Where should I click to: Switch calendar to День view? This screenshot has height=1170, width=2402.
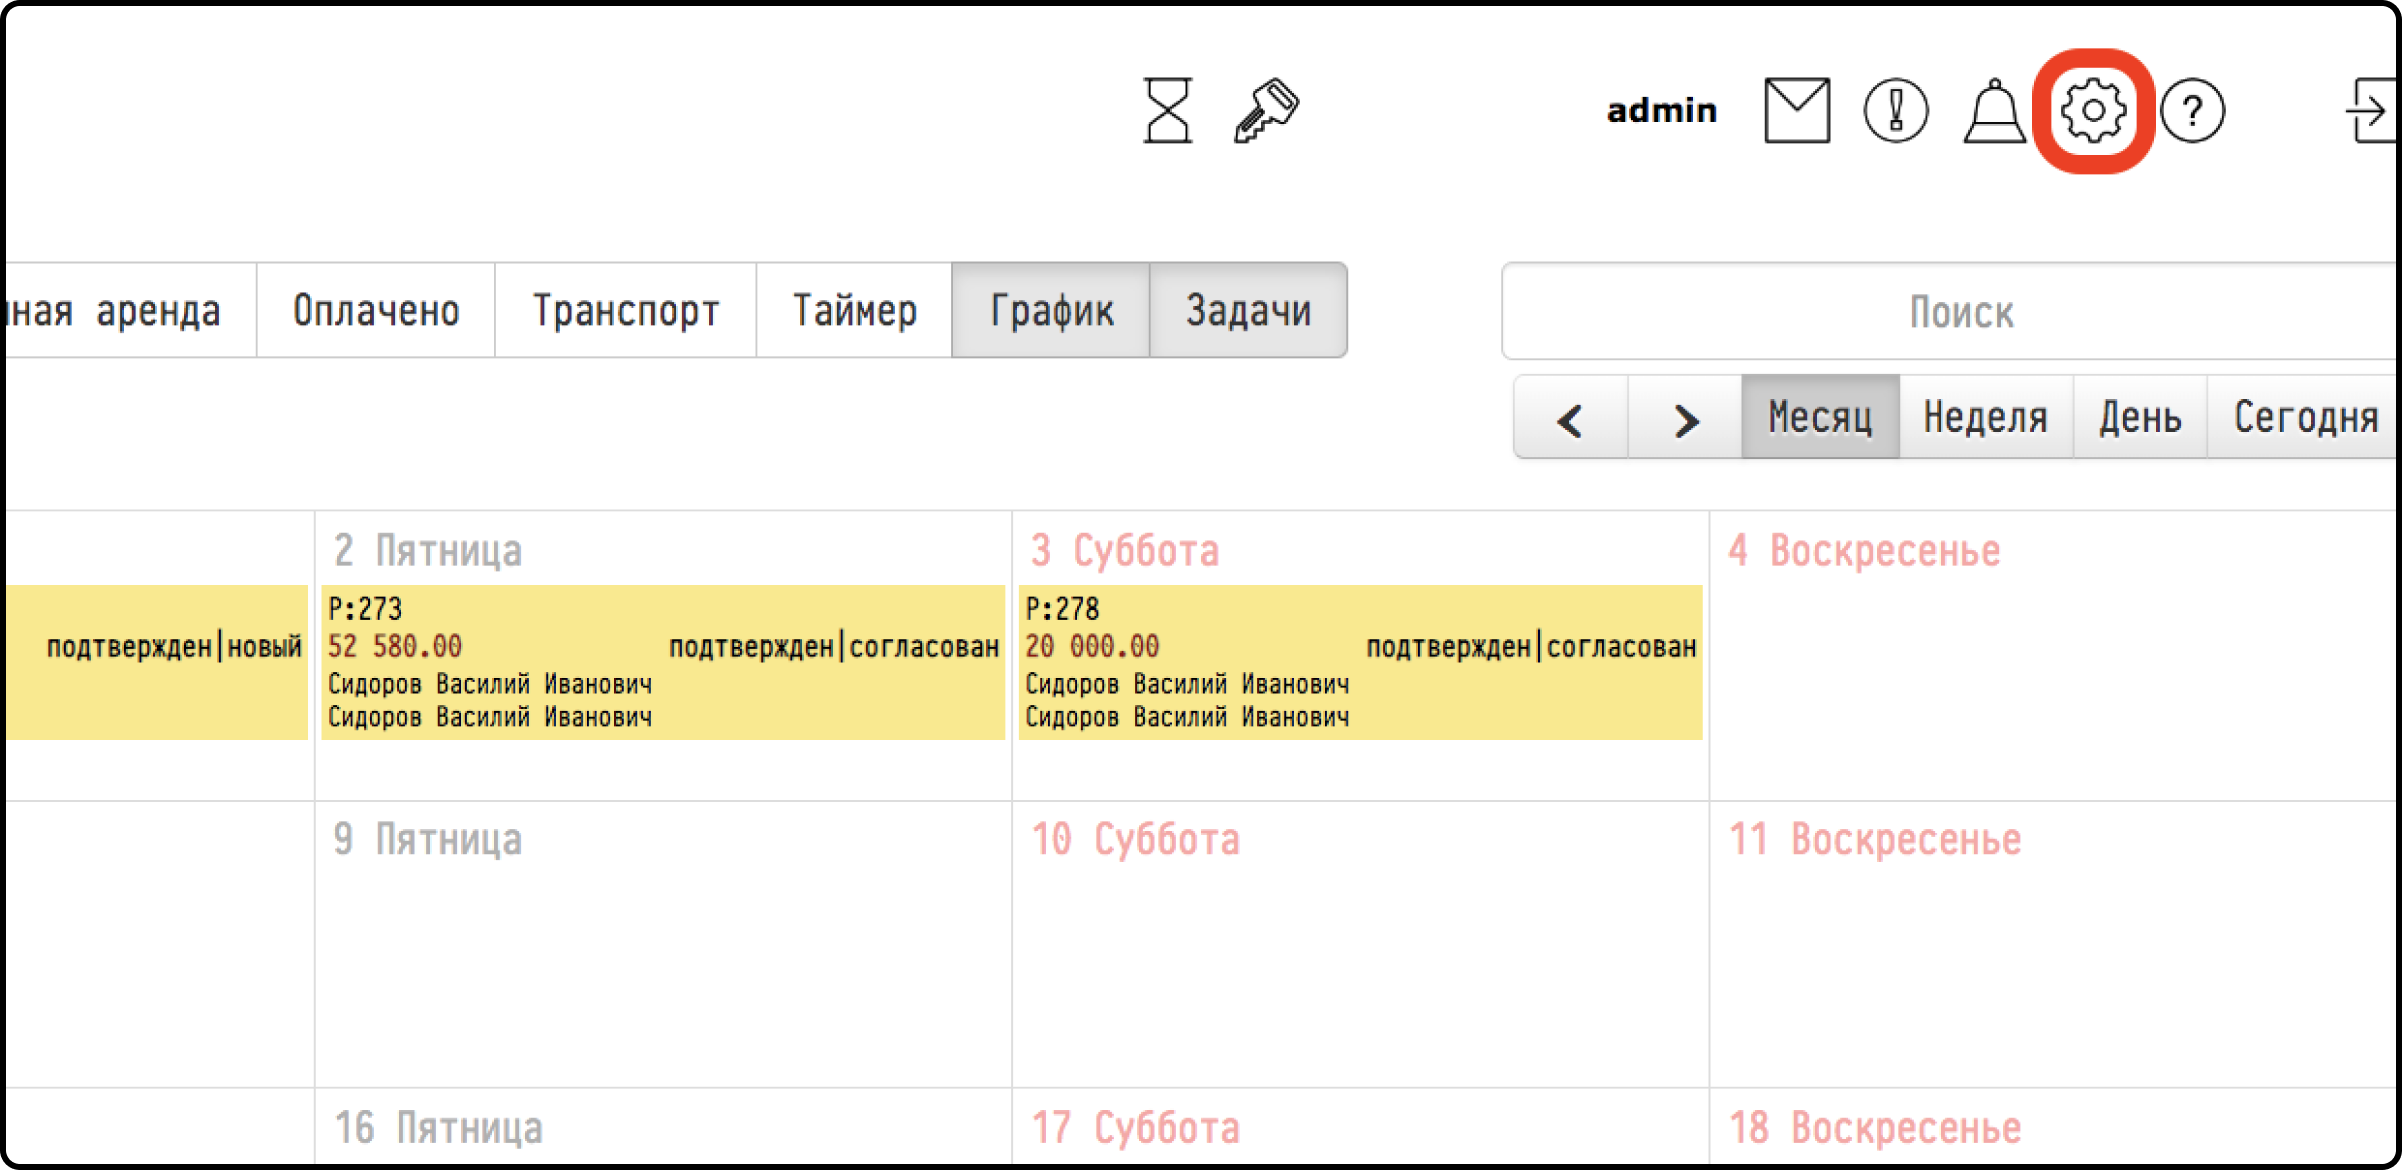(2140, 417)
